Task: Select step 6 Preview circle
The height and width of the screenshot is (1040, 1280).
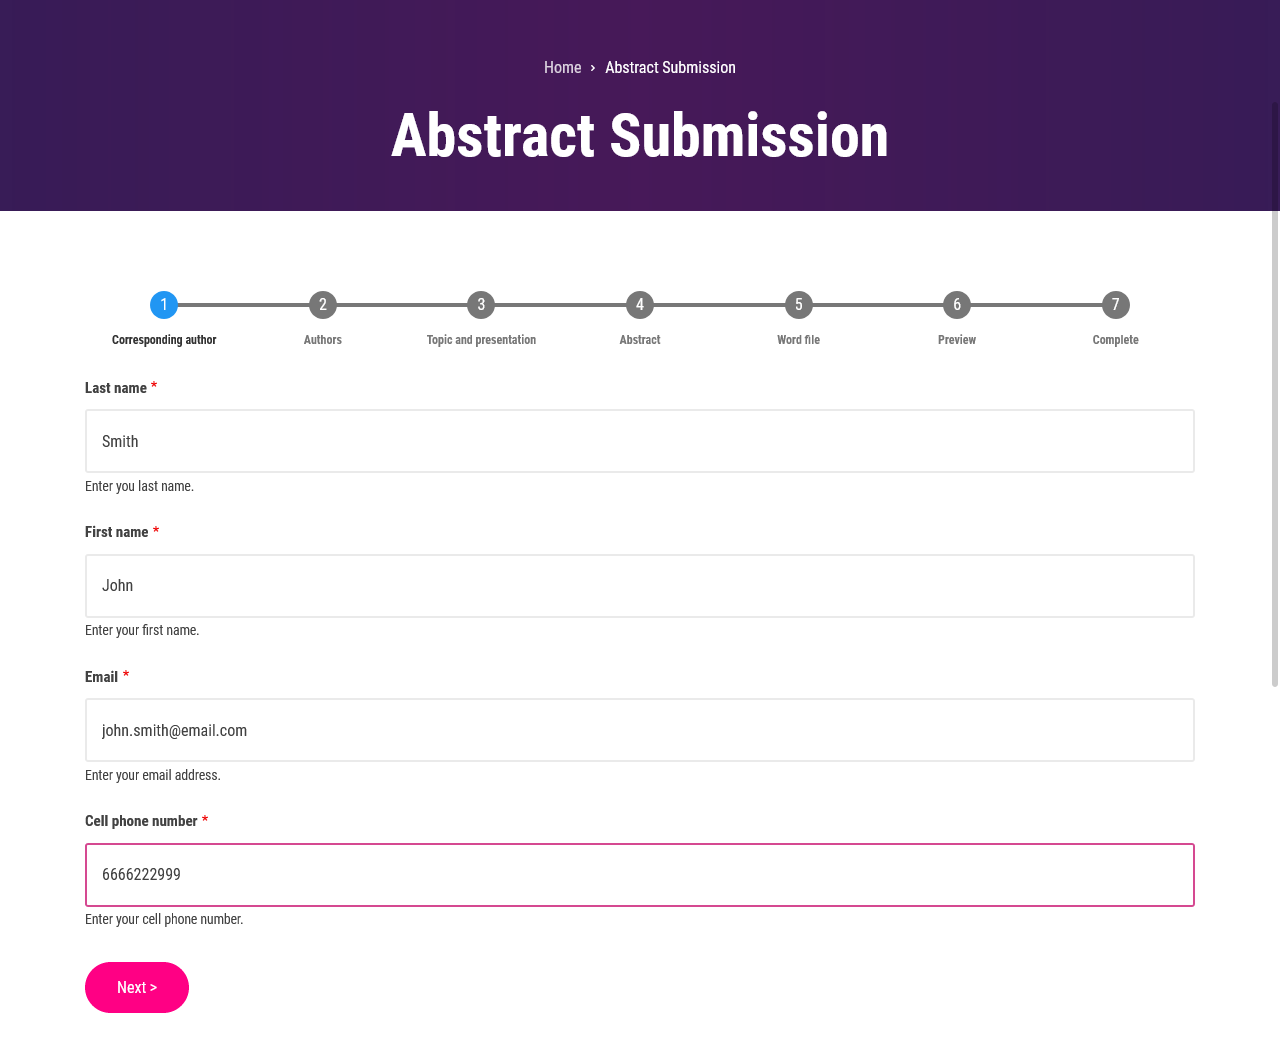Action: (957, 305)
